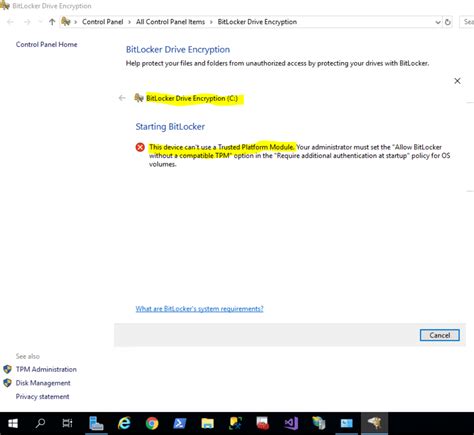Click the Control Panel search box
The width and height of the screenshot is (474, 435).
click(467, 22)
